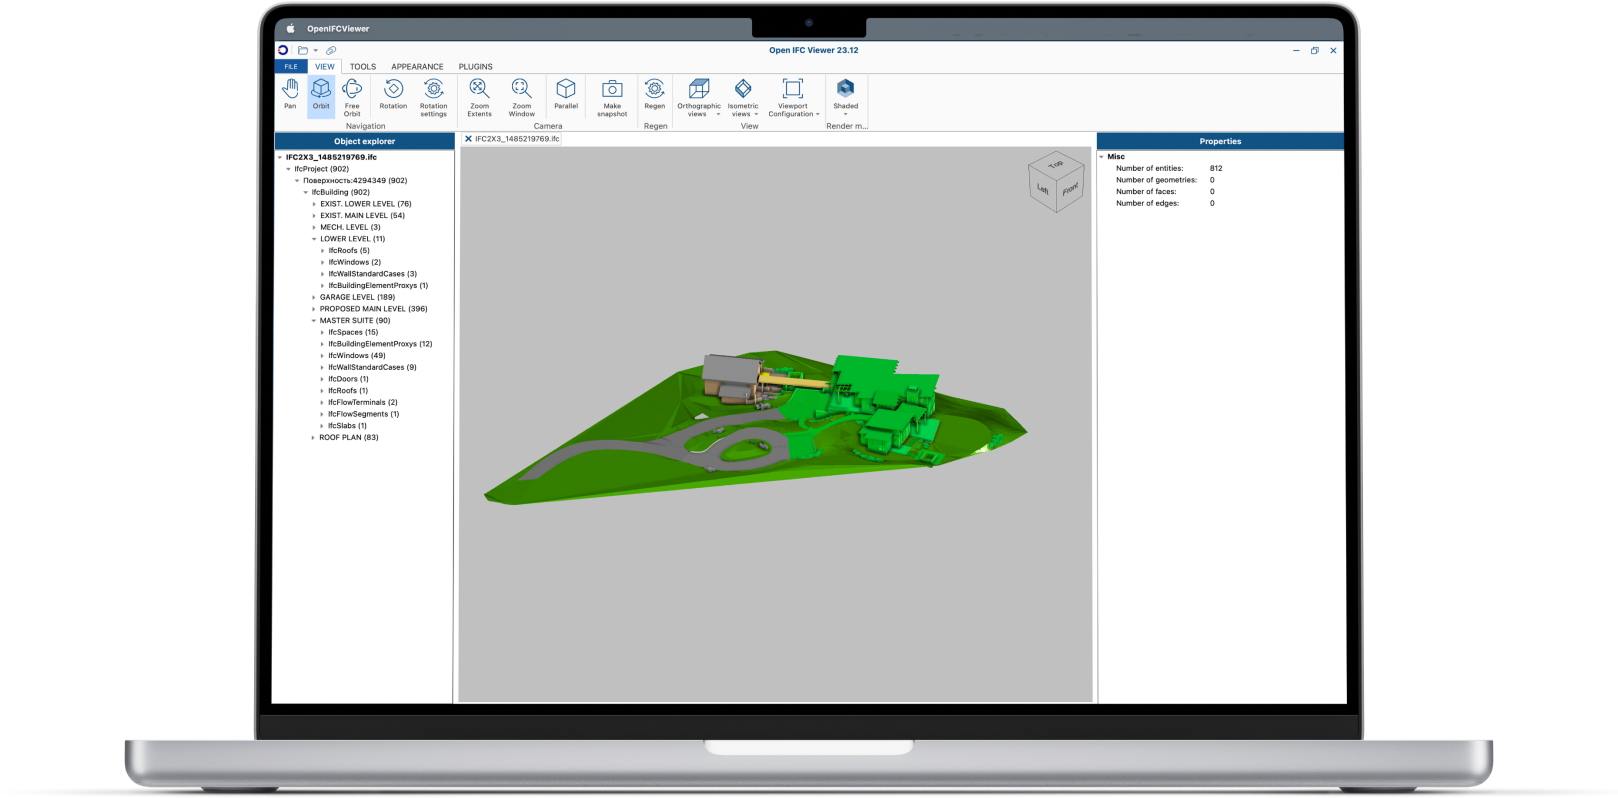Click the Number of entities value 812

pyautogui.click(x=1216, y=169)
